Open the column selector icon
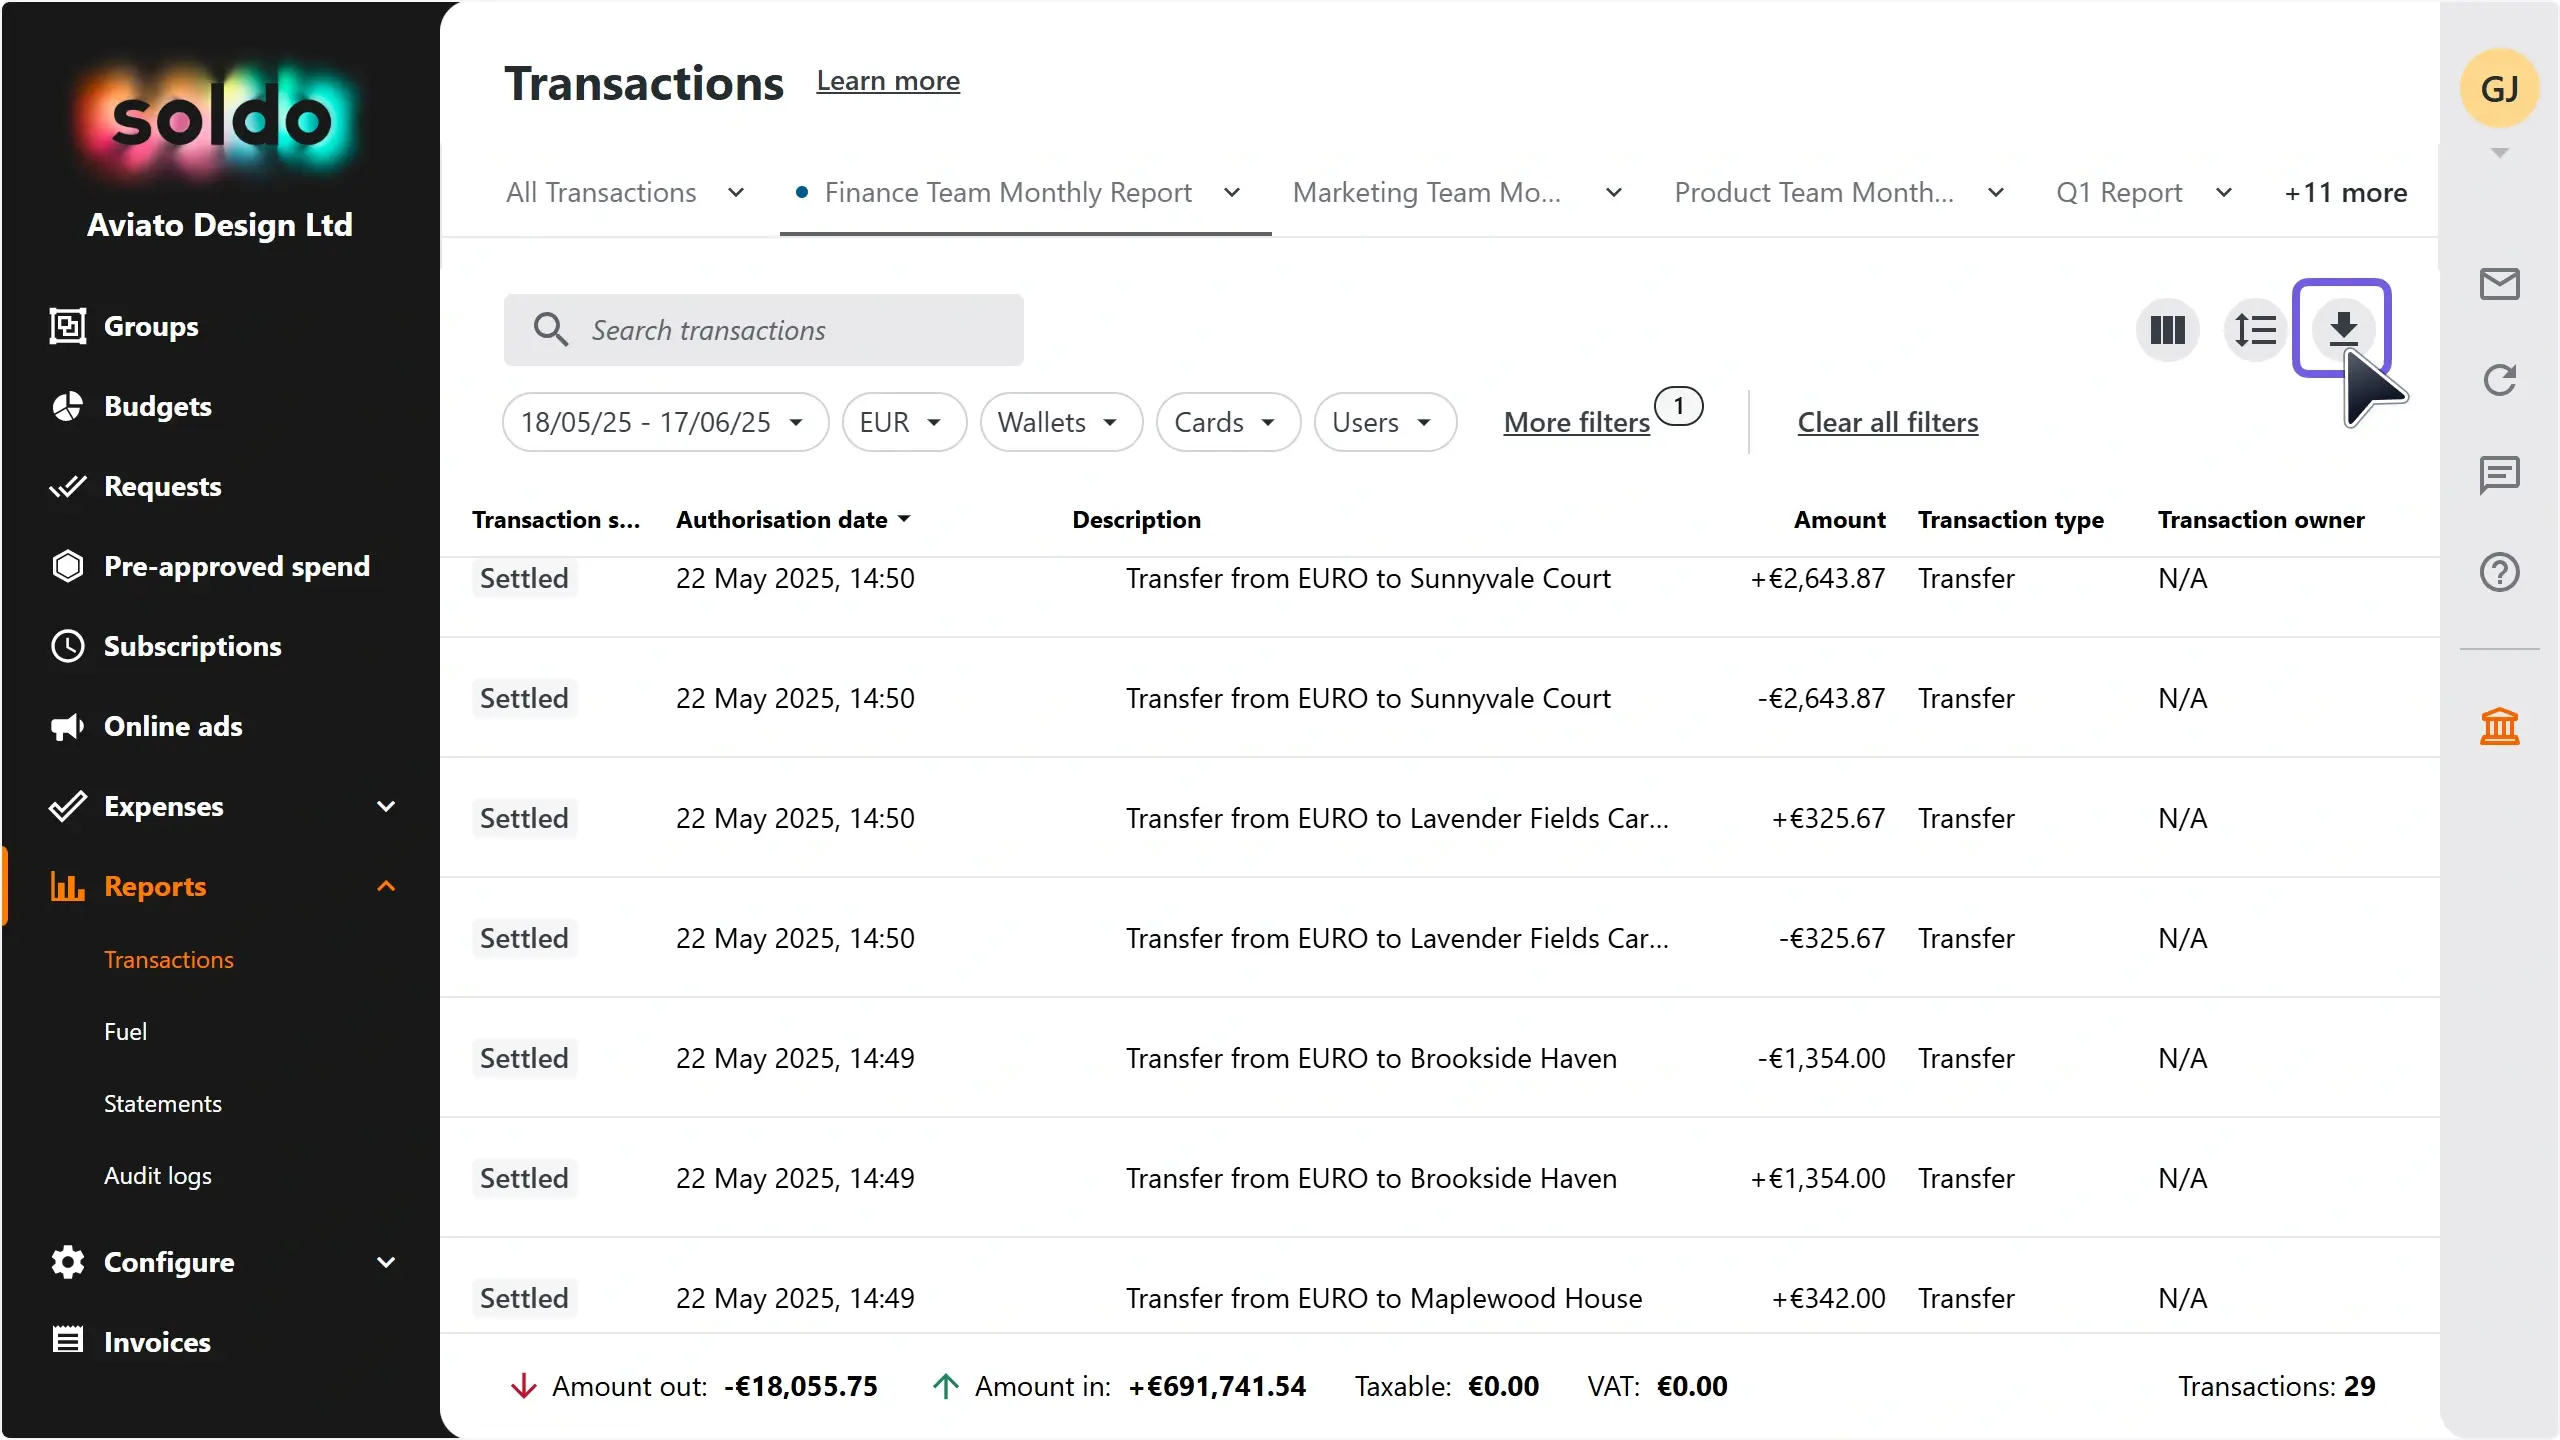 click(x=2167, y=330)
